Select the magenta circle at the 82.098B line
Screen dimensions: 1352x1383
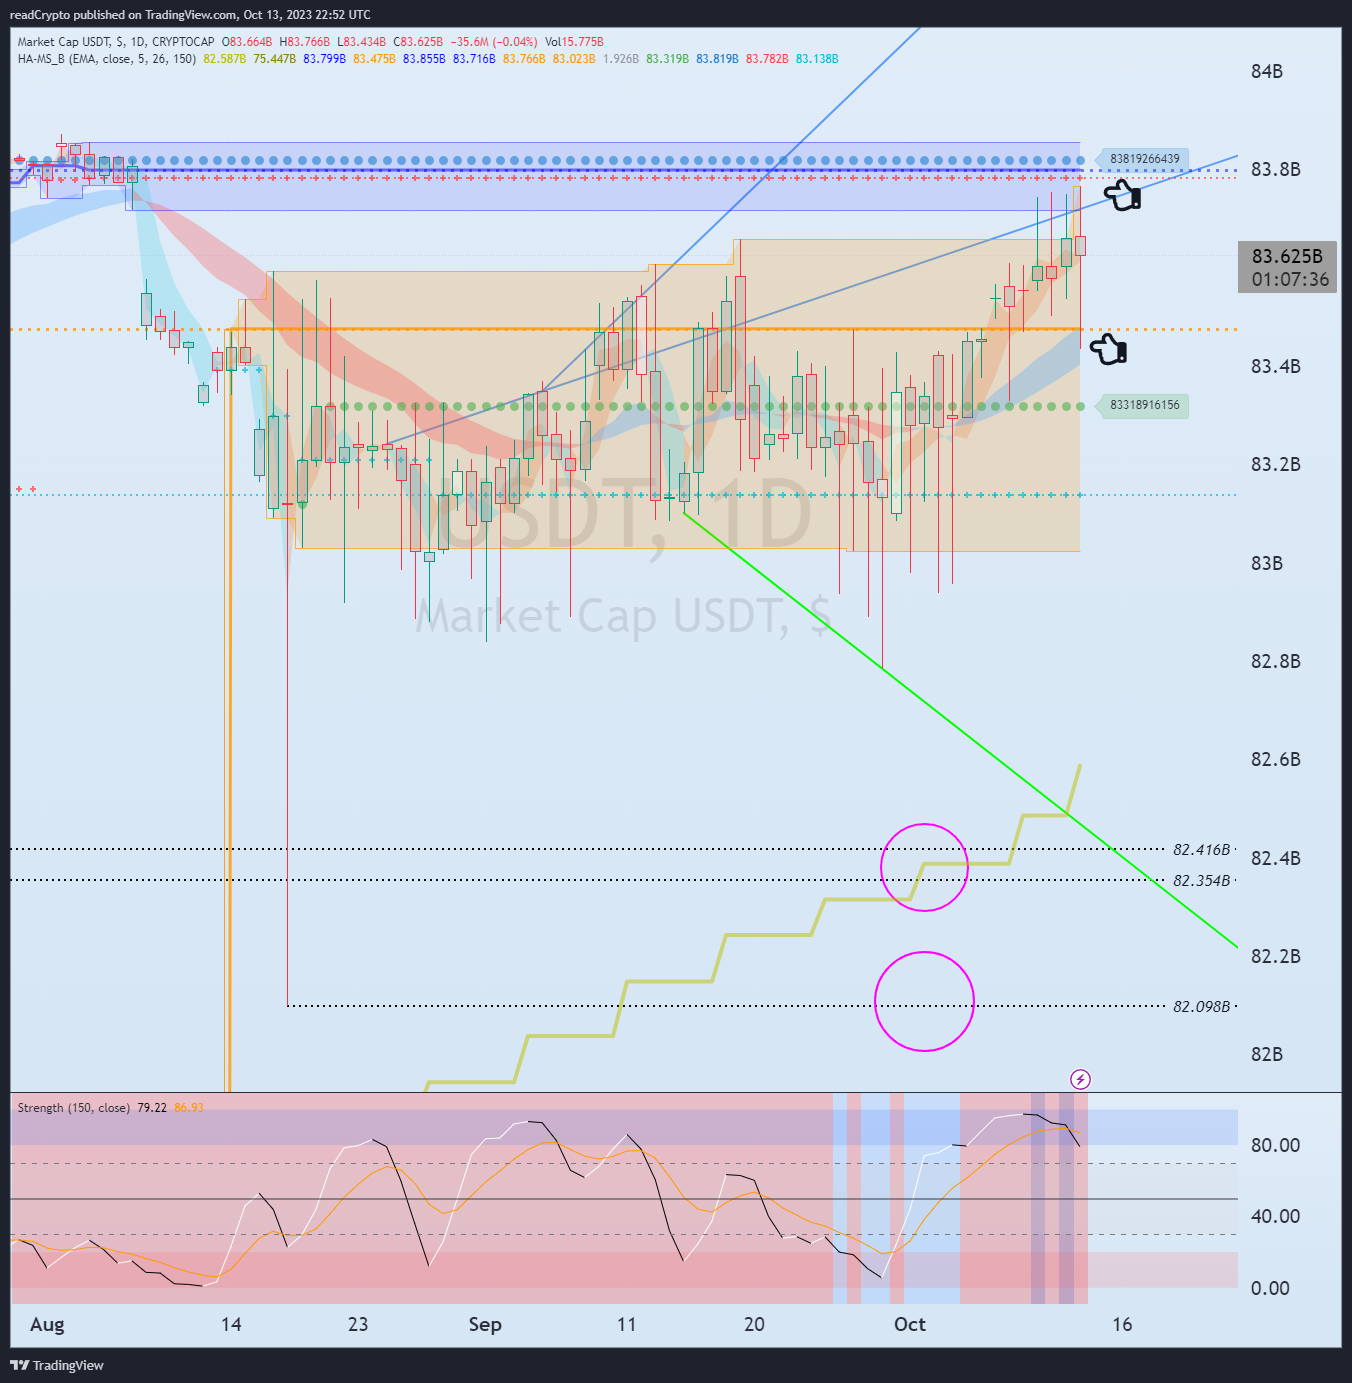pyautogui.click(x=924, y=1001)
